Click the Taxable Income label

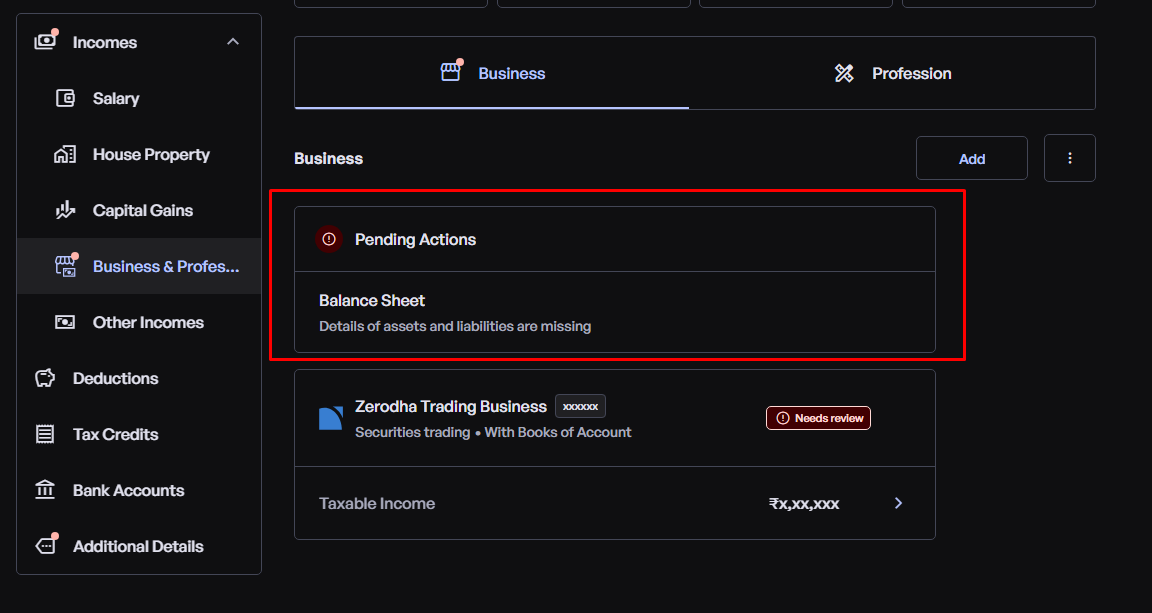pos(377,503)
